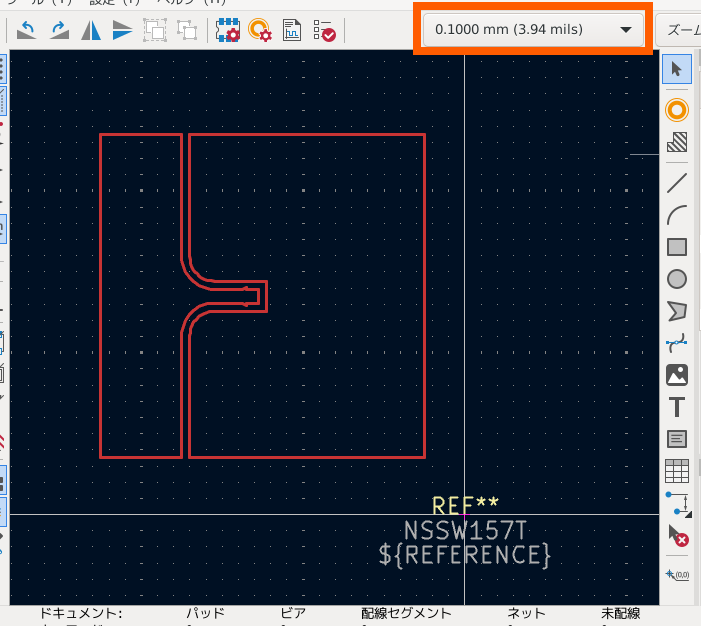
Task: Select the set anchor origin tool
Action: coord(678,574)
